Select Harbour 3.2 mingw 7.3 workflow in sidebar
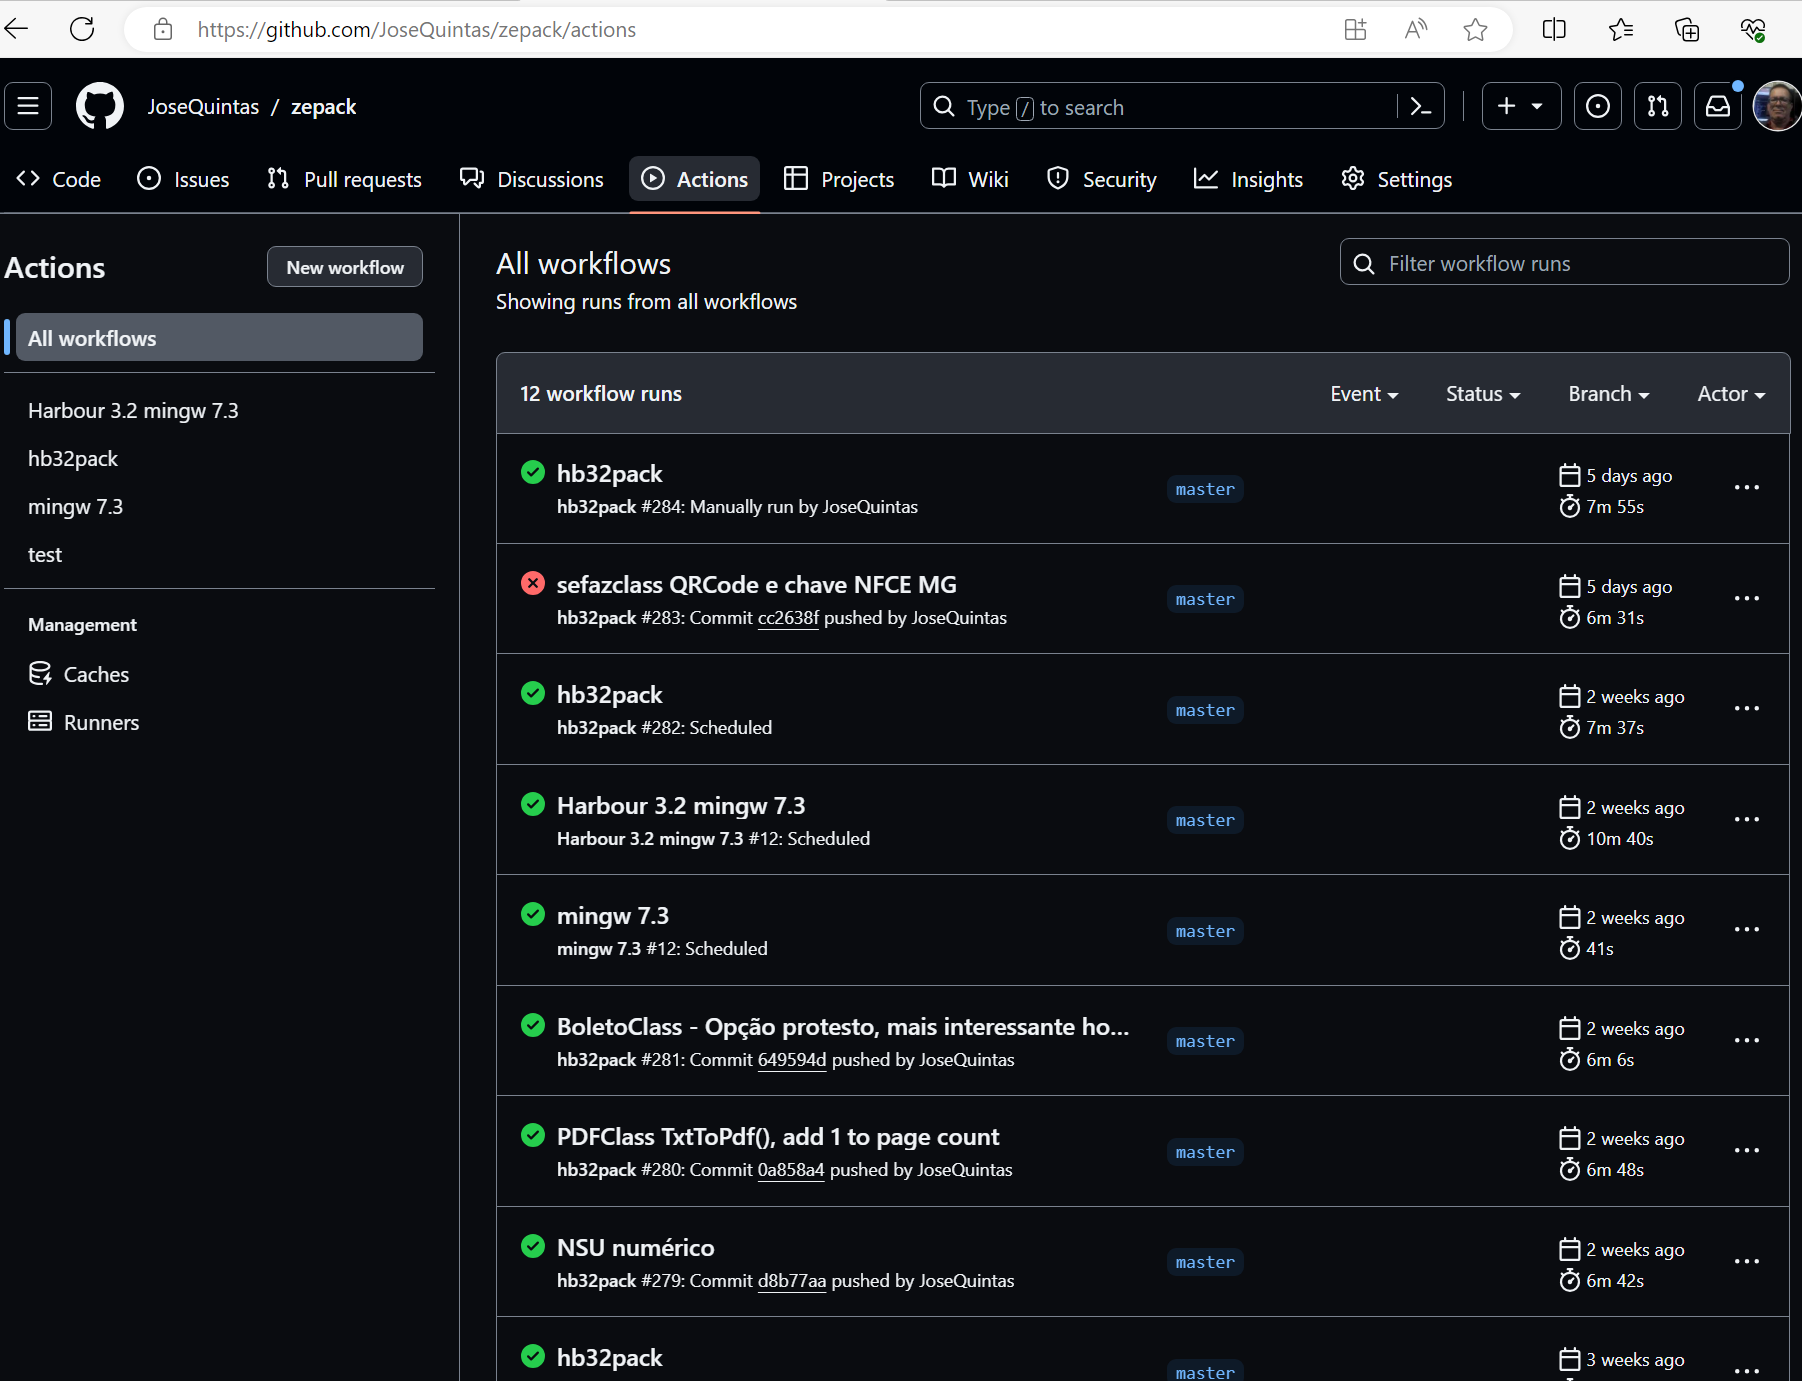The image size is (1802, 1381). click(x=133, y=411)
